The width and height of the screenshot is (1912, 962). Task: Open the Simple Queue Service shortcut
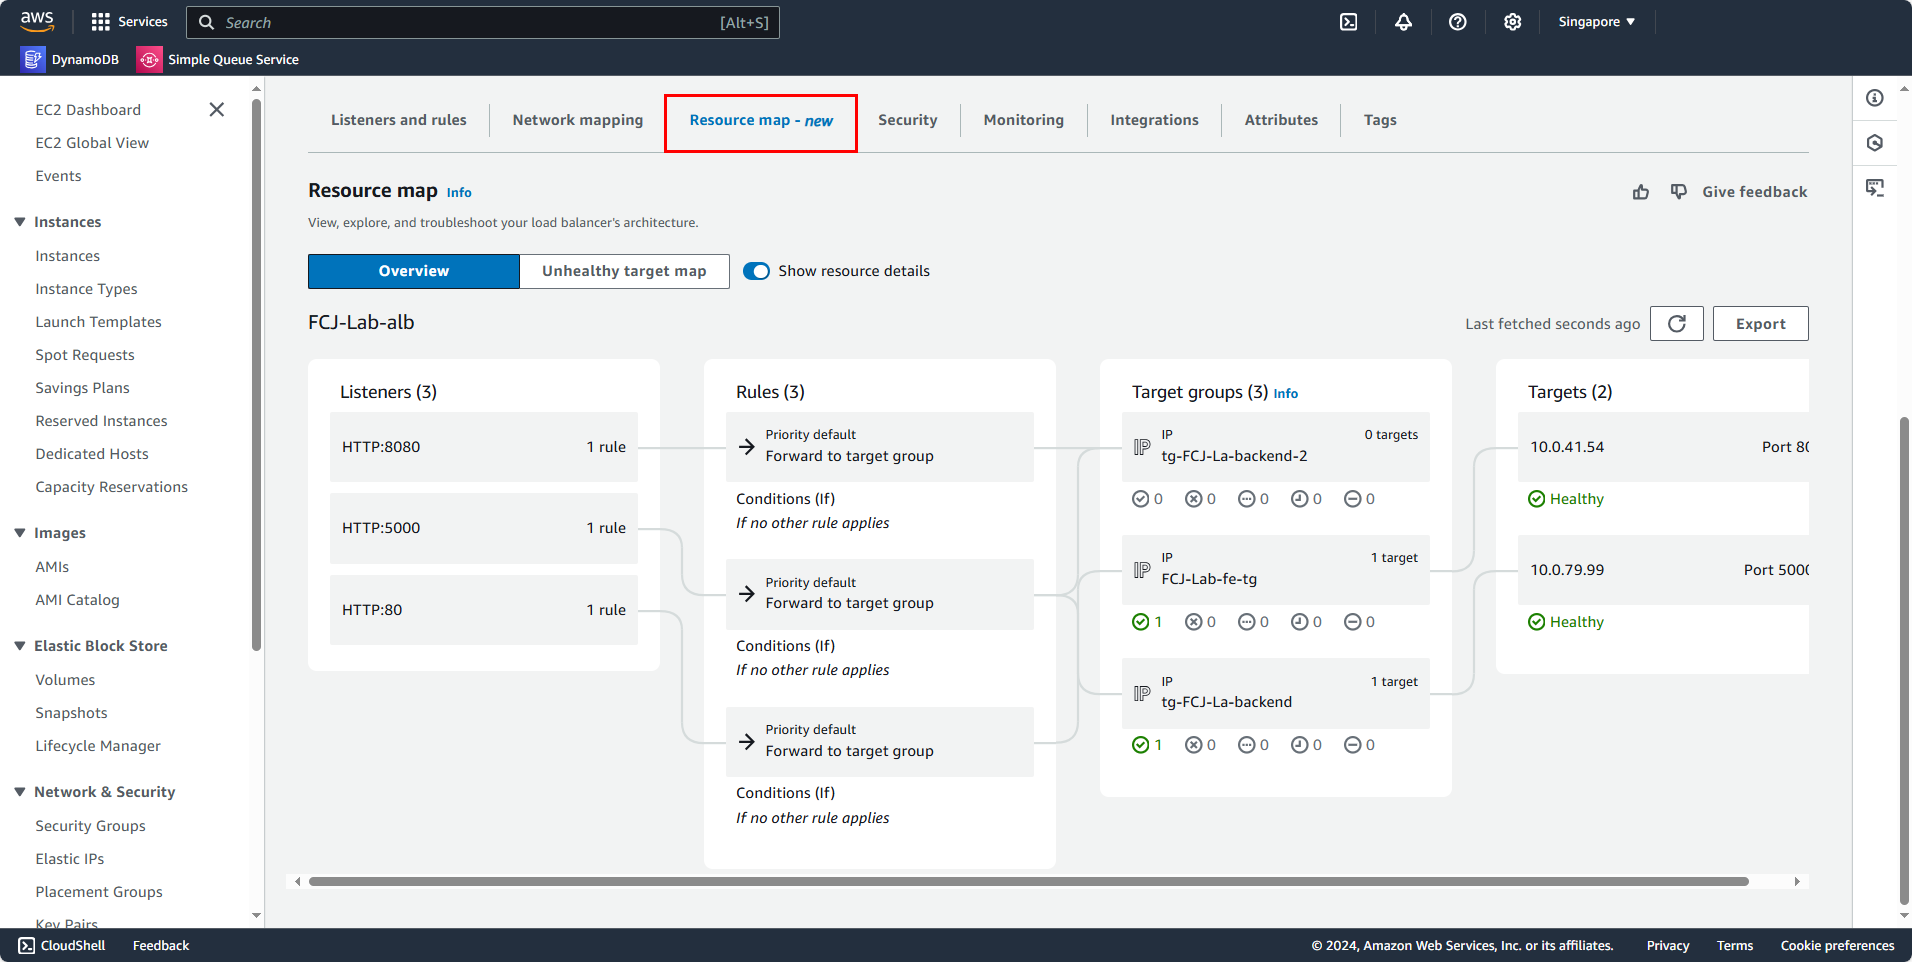click(218, 59)
